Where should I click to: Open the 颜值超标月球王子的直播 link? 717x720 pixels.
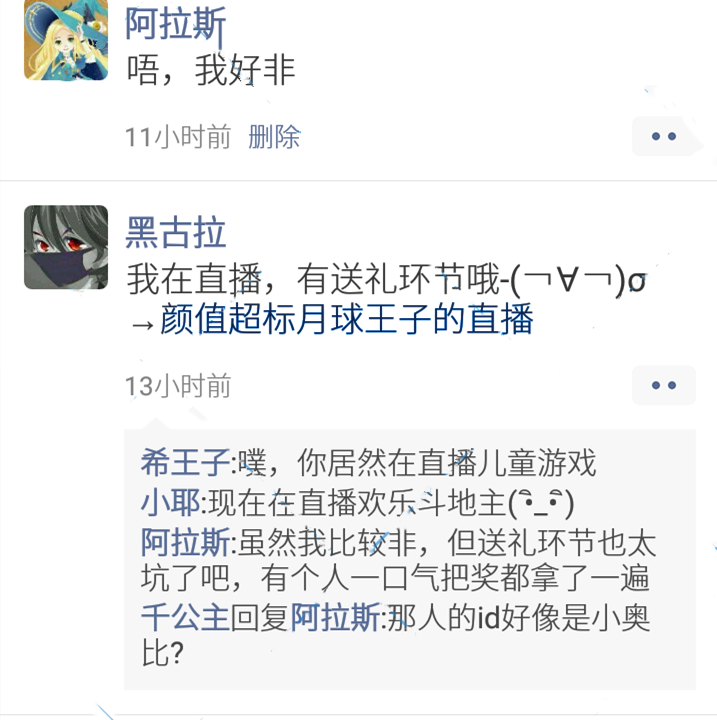347,319
